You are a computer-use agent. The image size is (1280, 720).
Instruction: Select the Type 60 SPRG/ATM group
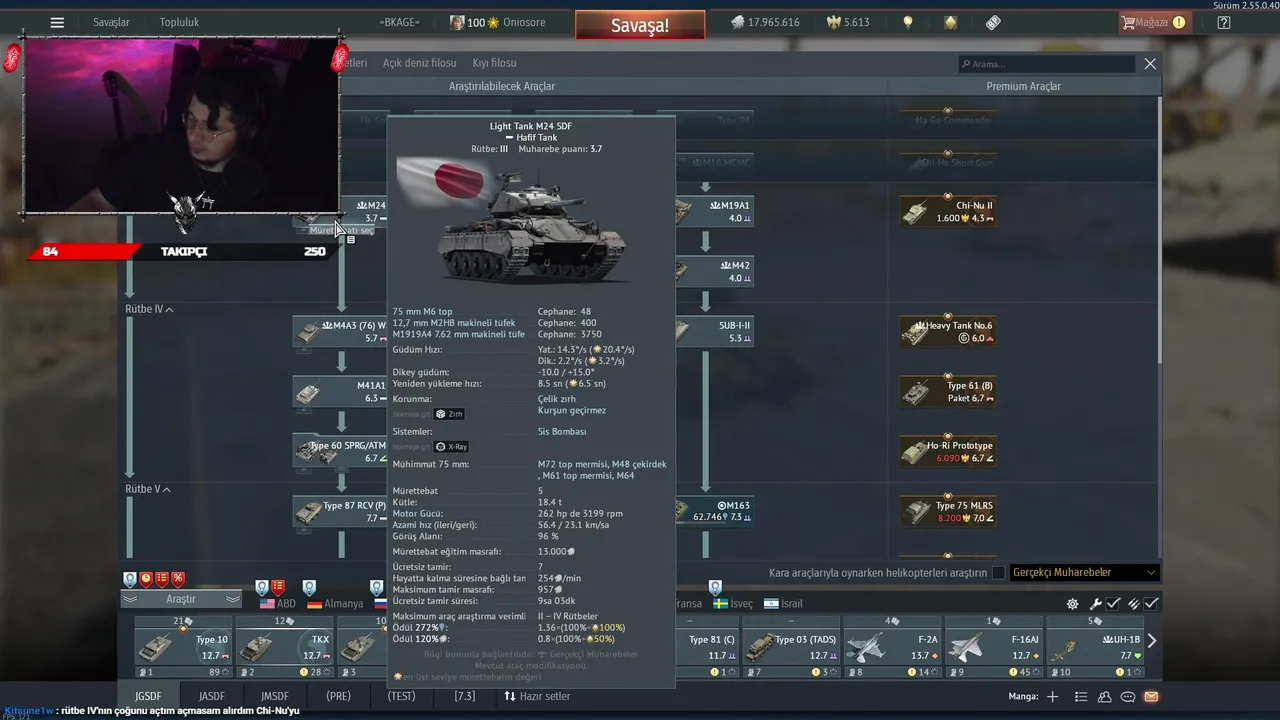point(340,451)
